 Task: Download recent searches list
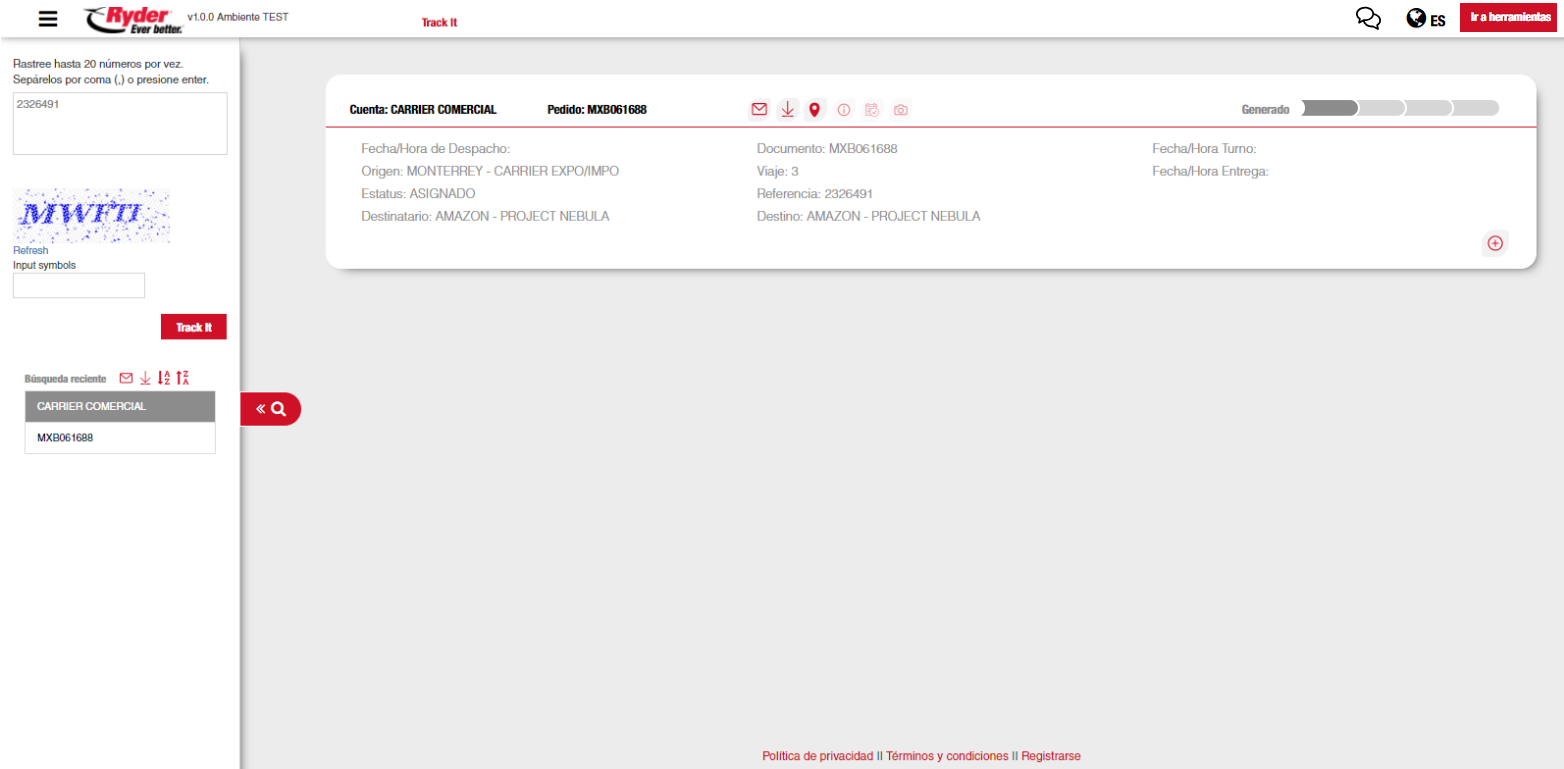tap(145, 378)
